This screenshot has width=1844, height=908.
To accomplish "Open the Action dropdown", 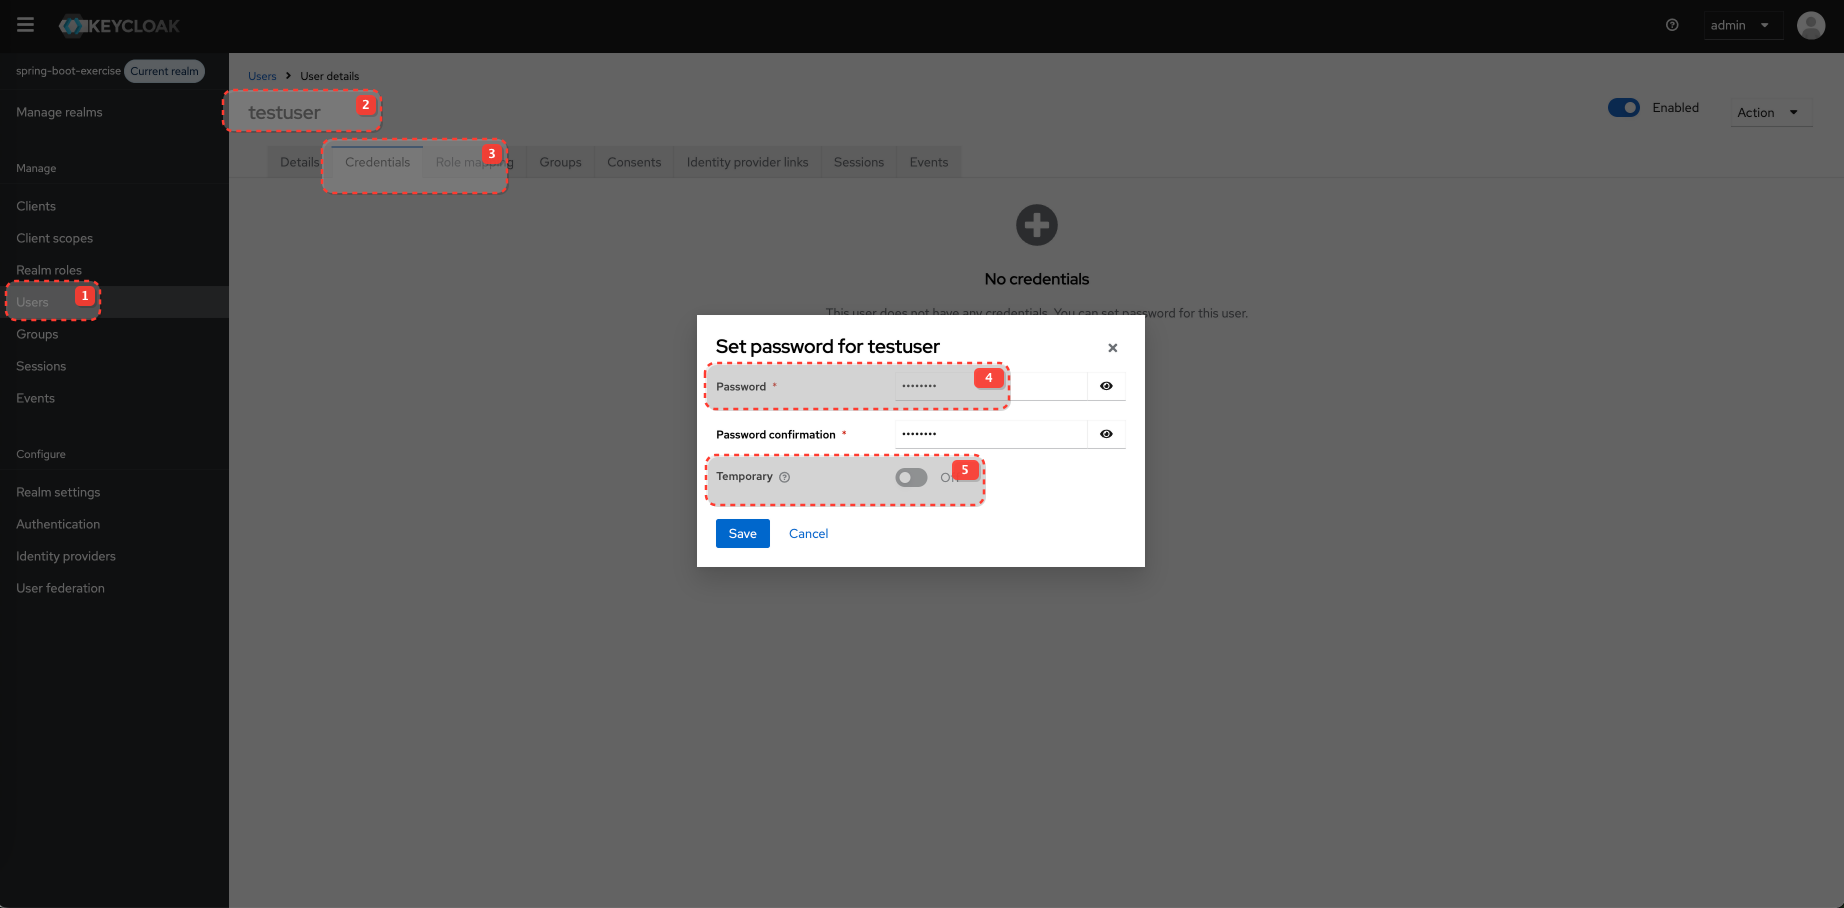I will point(1769,112).
